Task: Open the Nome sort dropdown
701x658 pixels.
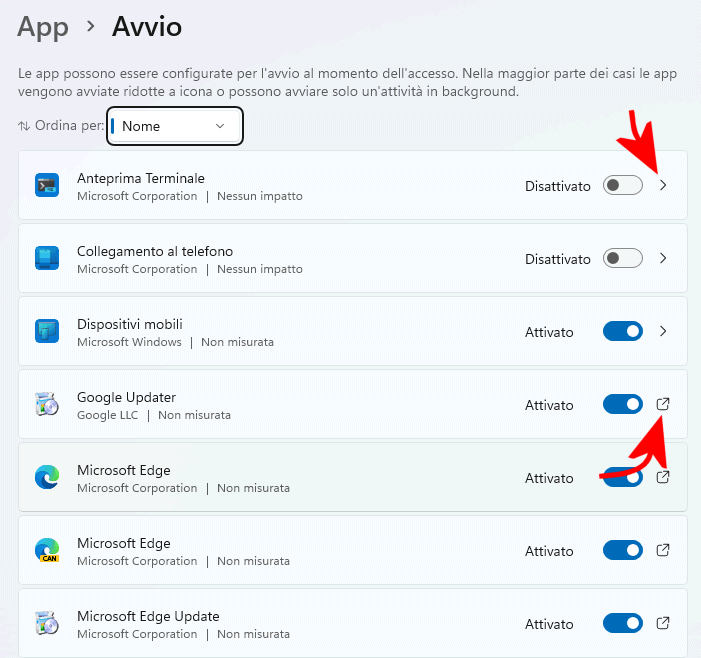Action: coord(175,126)
